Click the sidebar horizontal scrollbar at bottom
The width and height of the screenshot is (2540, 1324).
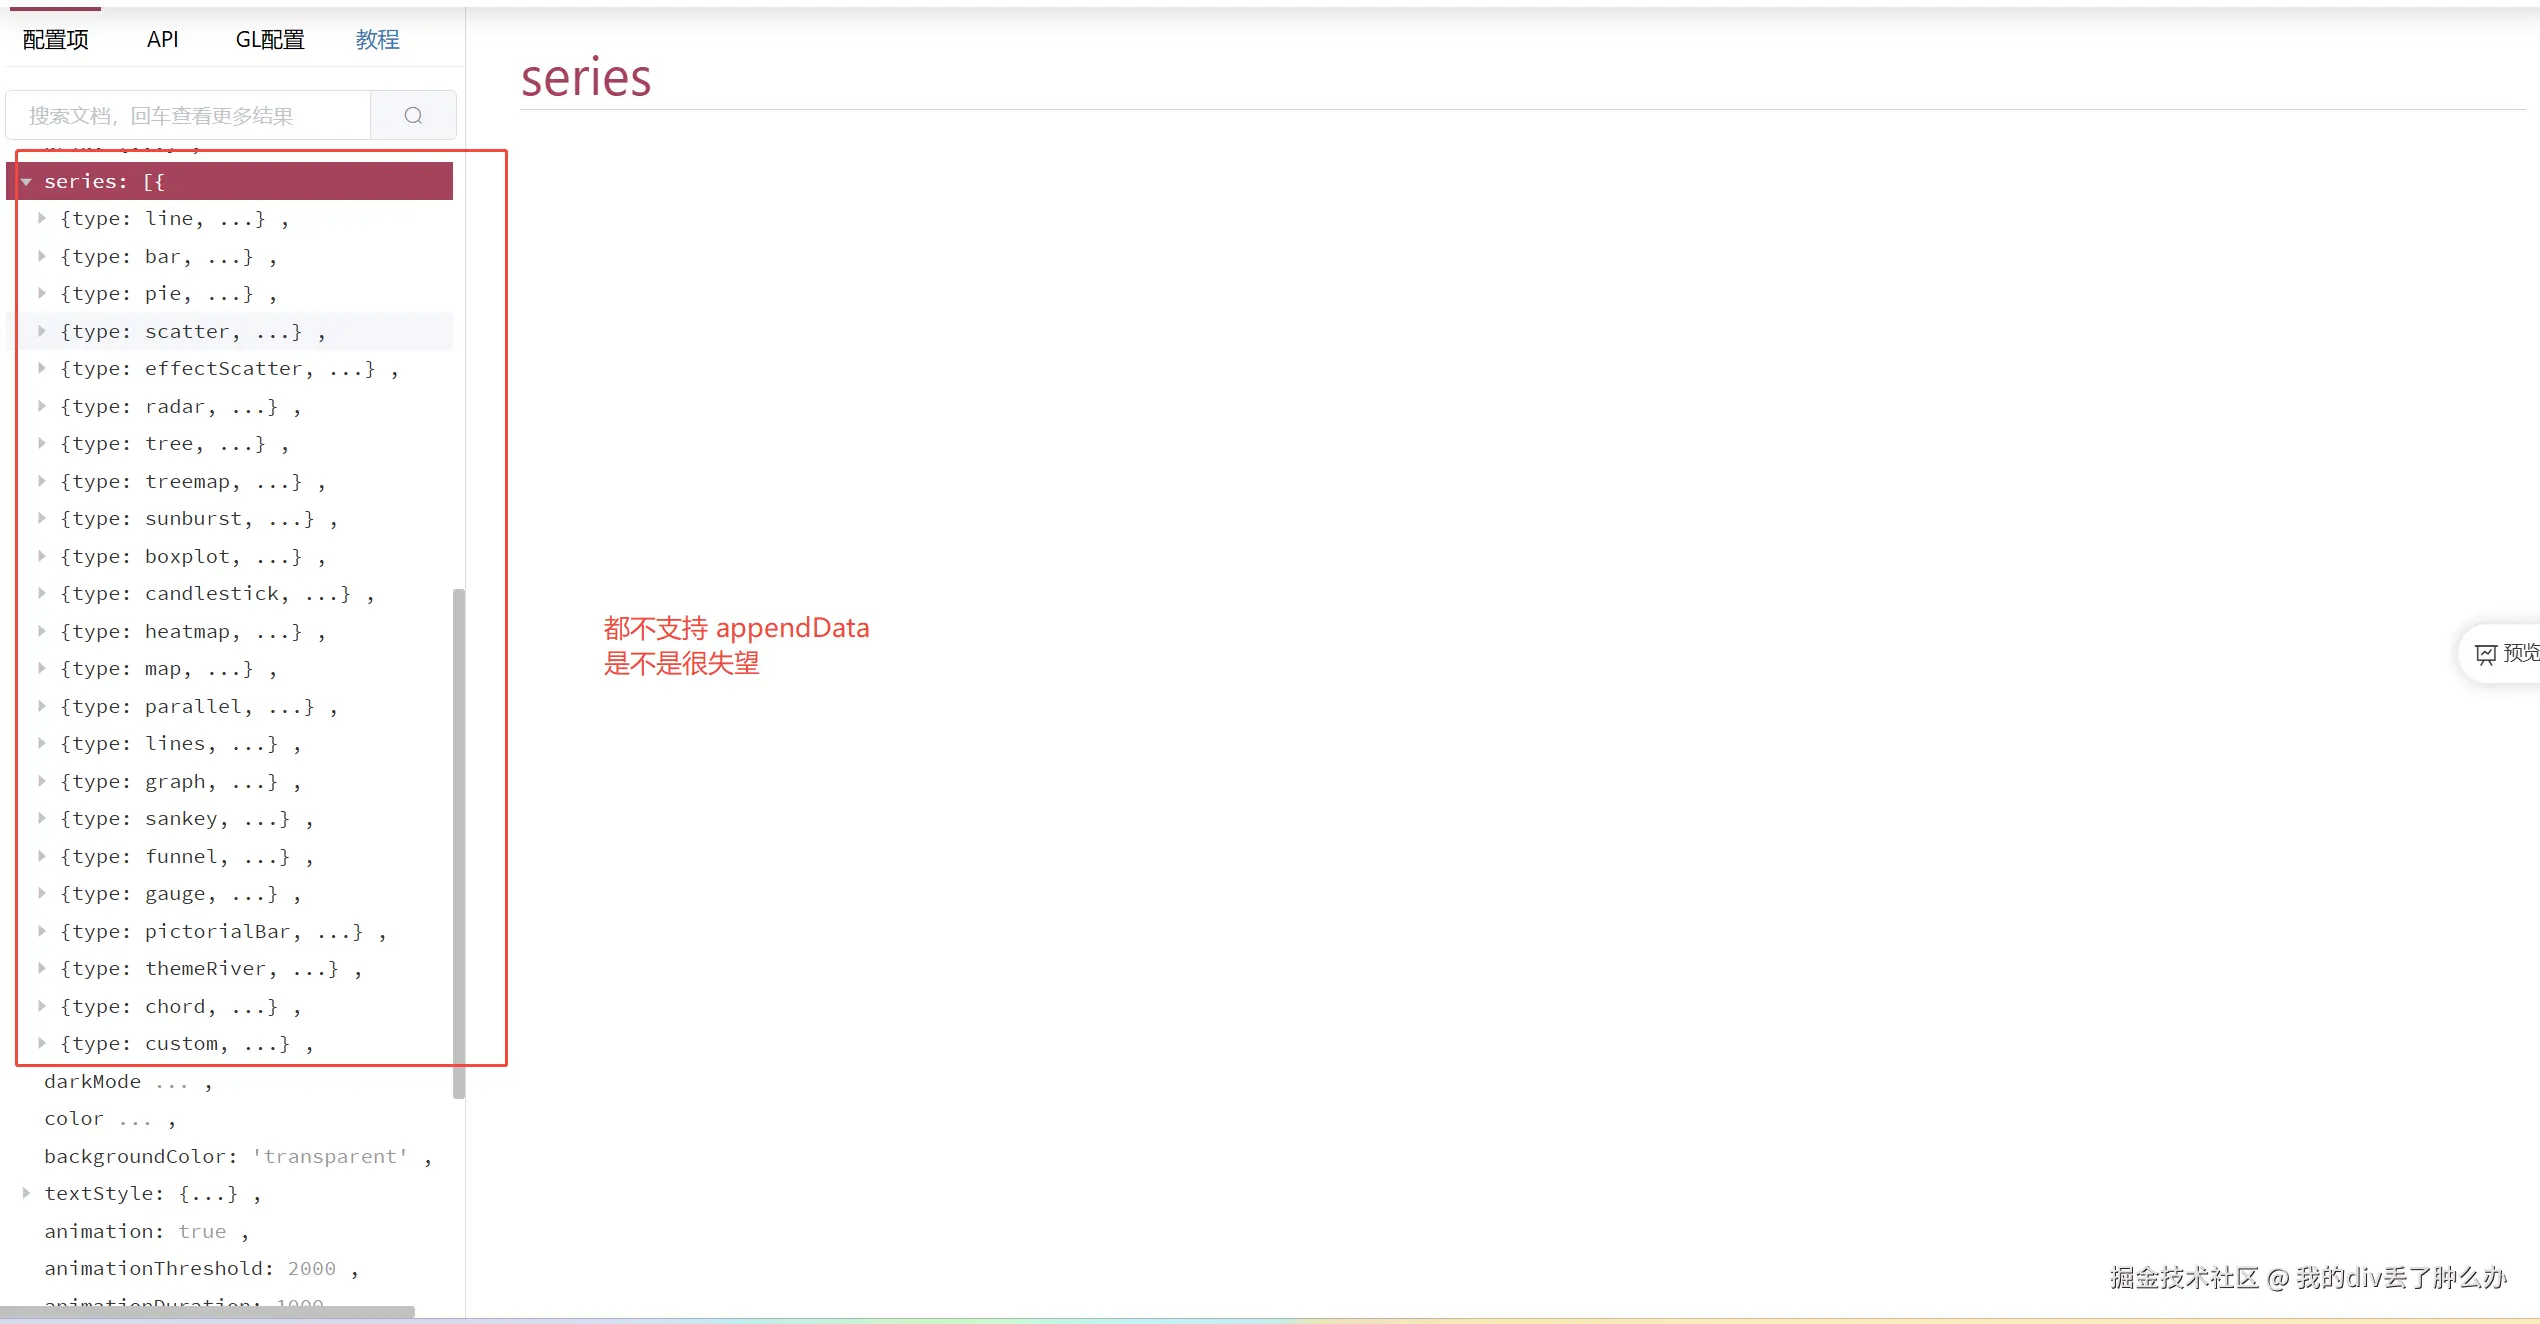tap(207, 1311)
